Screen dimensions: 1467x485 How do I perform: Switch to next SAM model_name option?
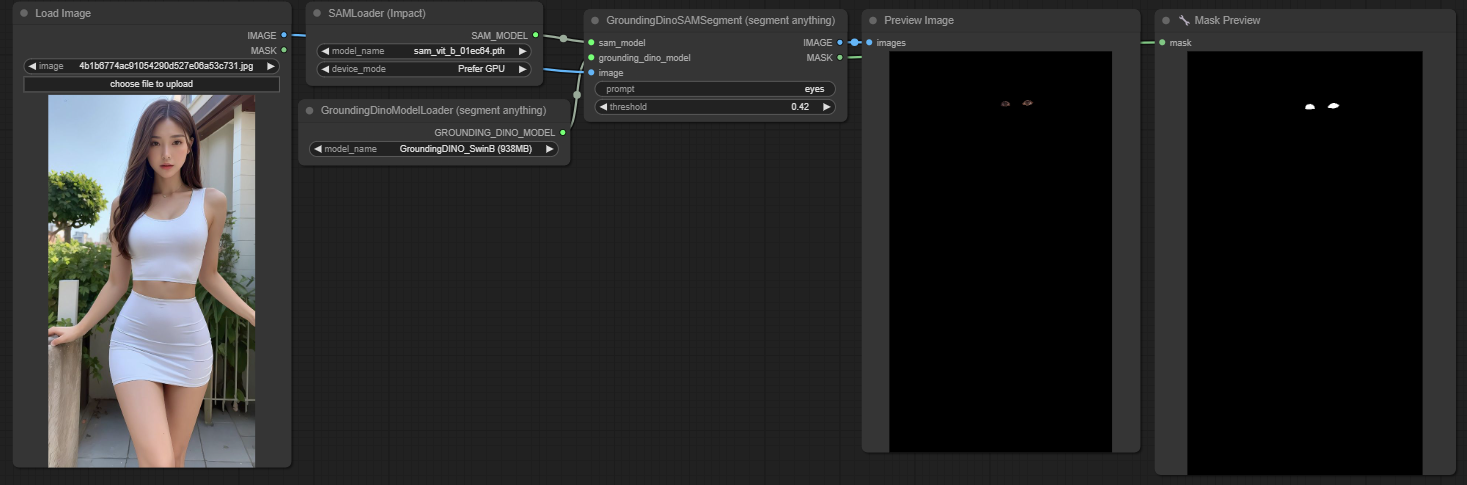(522, 51)
